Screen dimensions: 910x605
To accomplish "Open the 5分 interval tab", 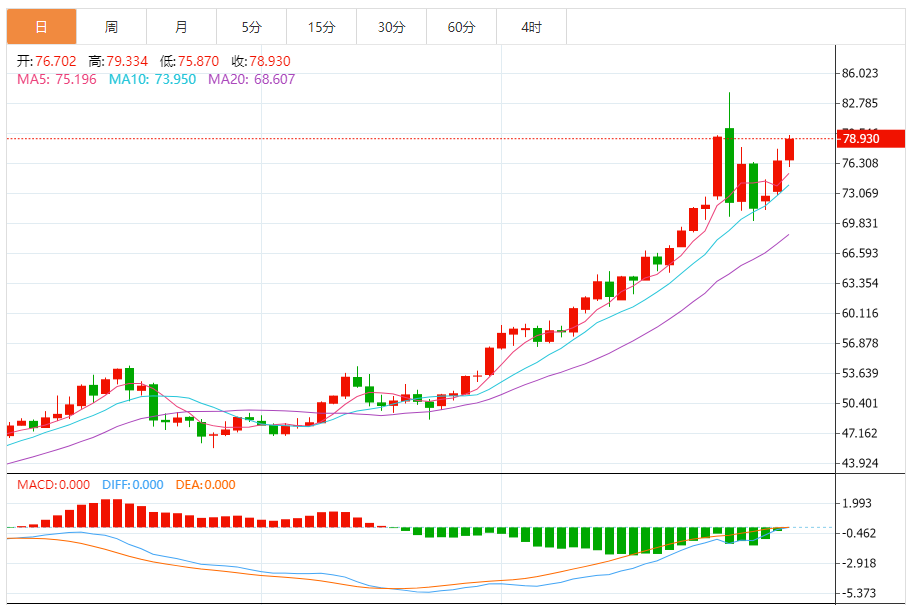I will coord(251,27).
